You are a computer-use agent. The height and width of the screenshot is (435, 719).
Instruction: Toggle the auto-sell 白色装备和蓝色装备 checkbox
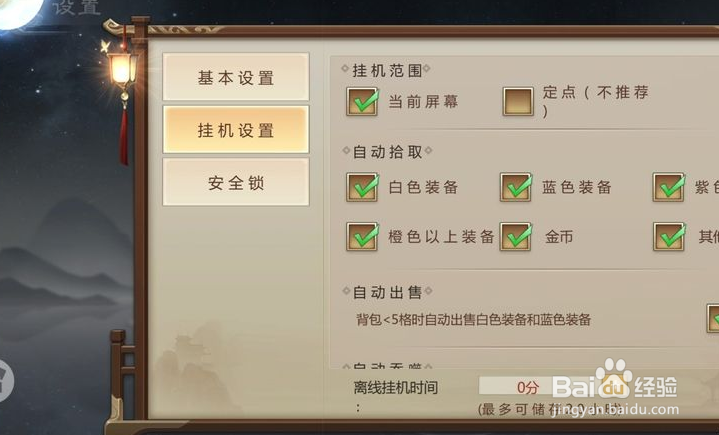(x=713, y=318)
